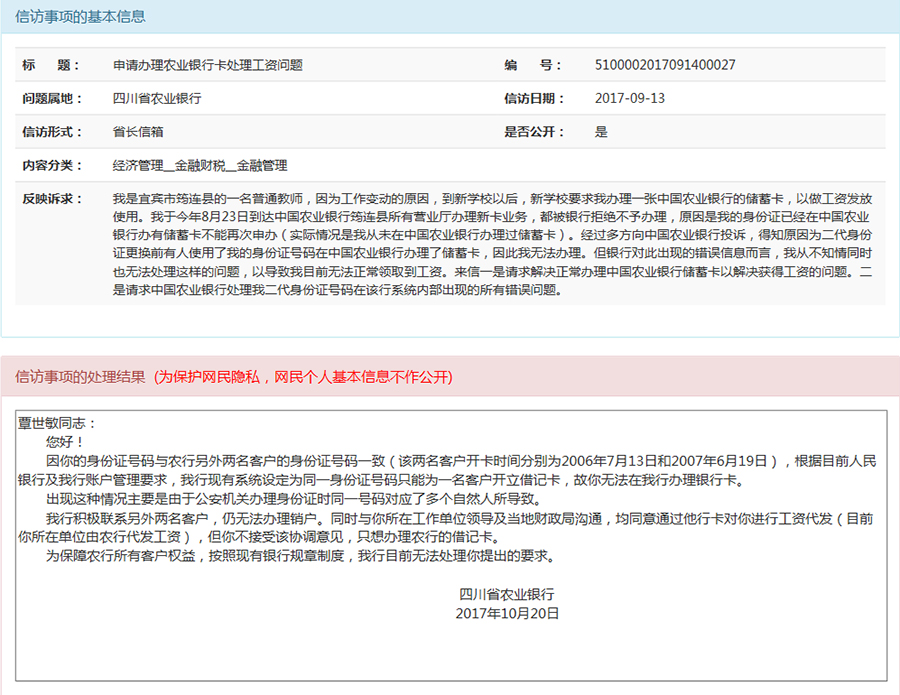Click the number 510000201709140​0027
This screenshot has height=695, width=900.
(x=665, y=65)
